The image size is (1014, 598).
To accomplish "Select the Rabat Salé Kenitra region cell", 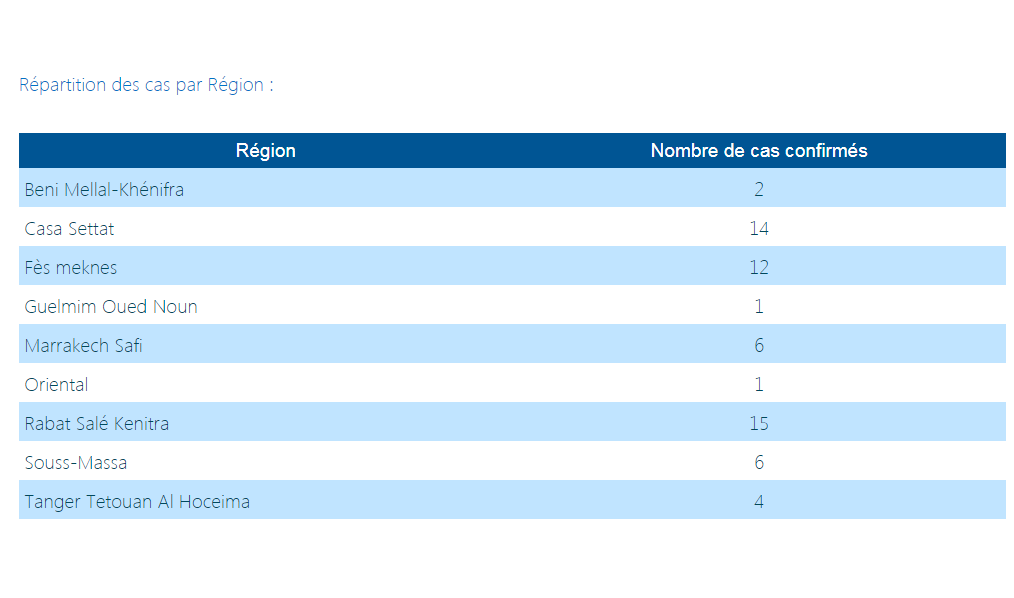I will point(97,424).
